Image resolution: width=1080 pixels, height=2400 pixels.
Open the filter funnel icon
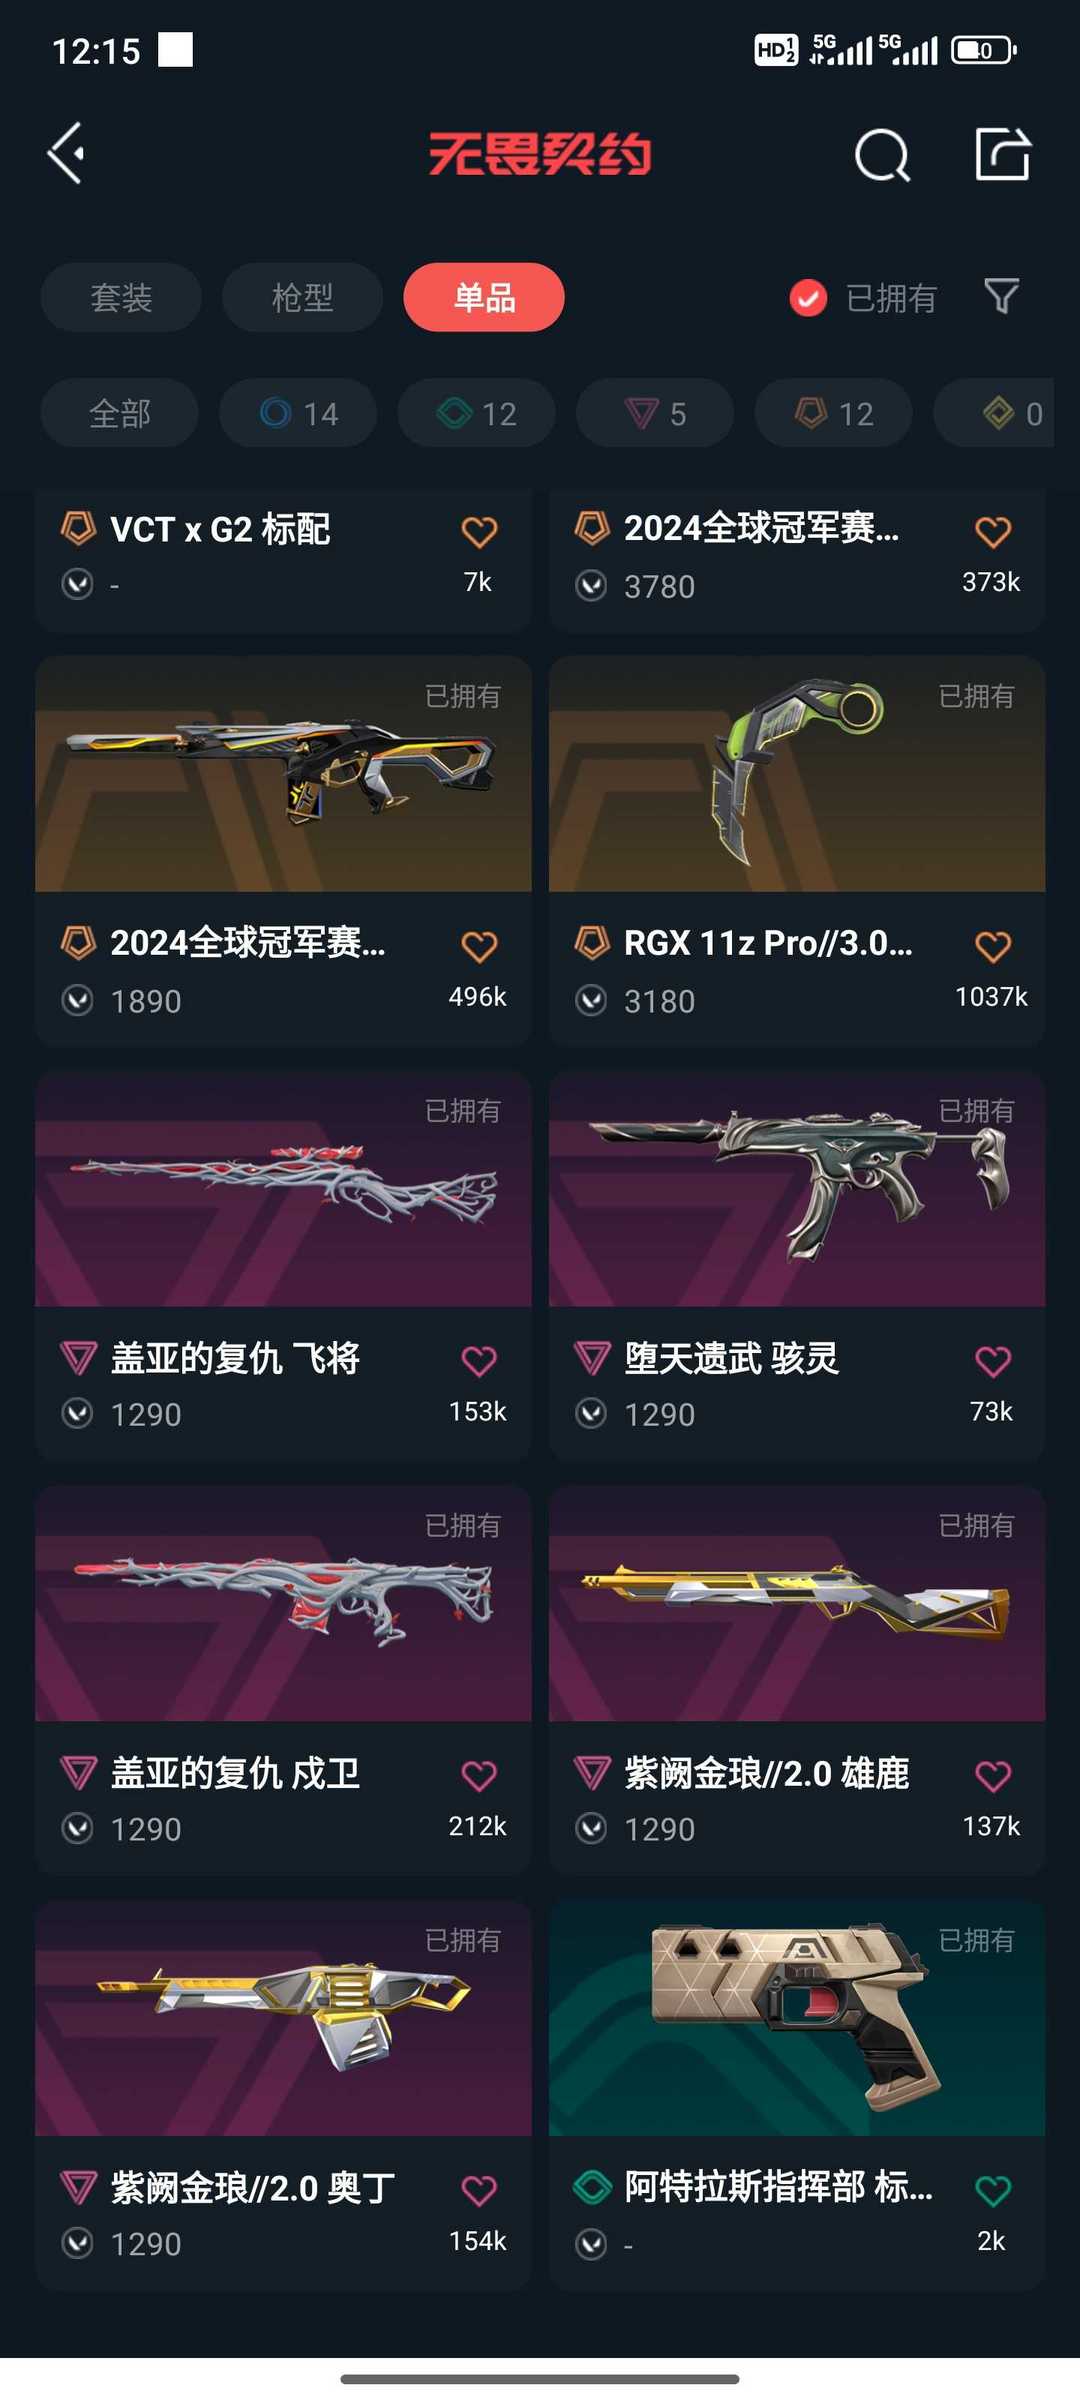pos(1001,296)
